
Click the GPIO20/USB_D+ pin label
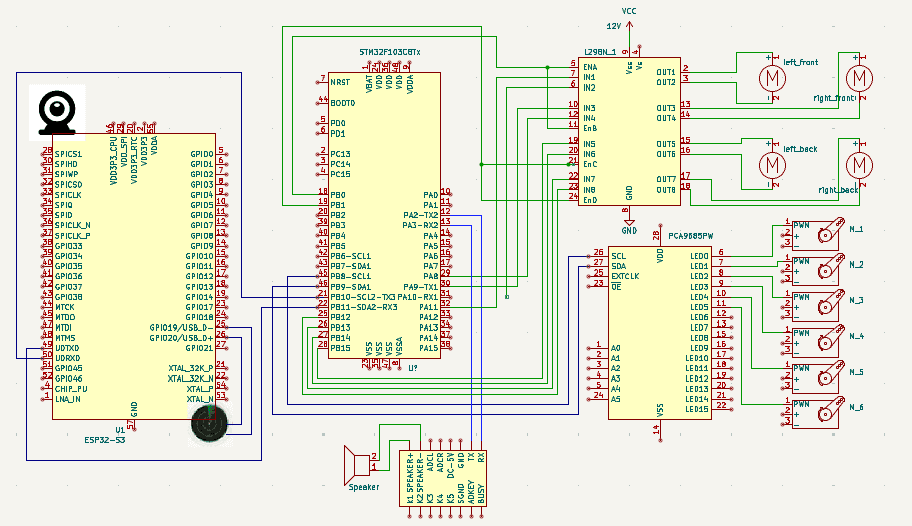pos(181,337)
